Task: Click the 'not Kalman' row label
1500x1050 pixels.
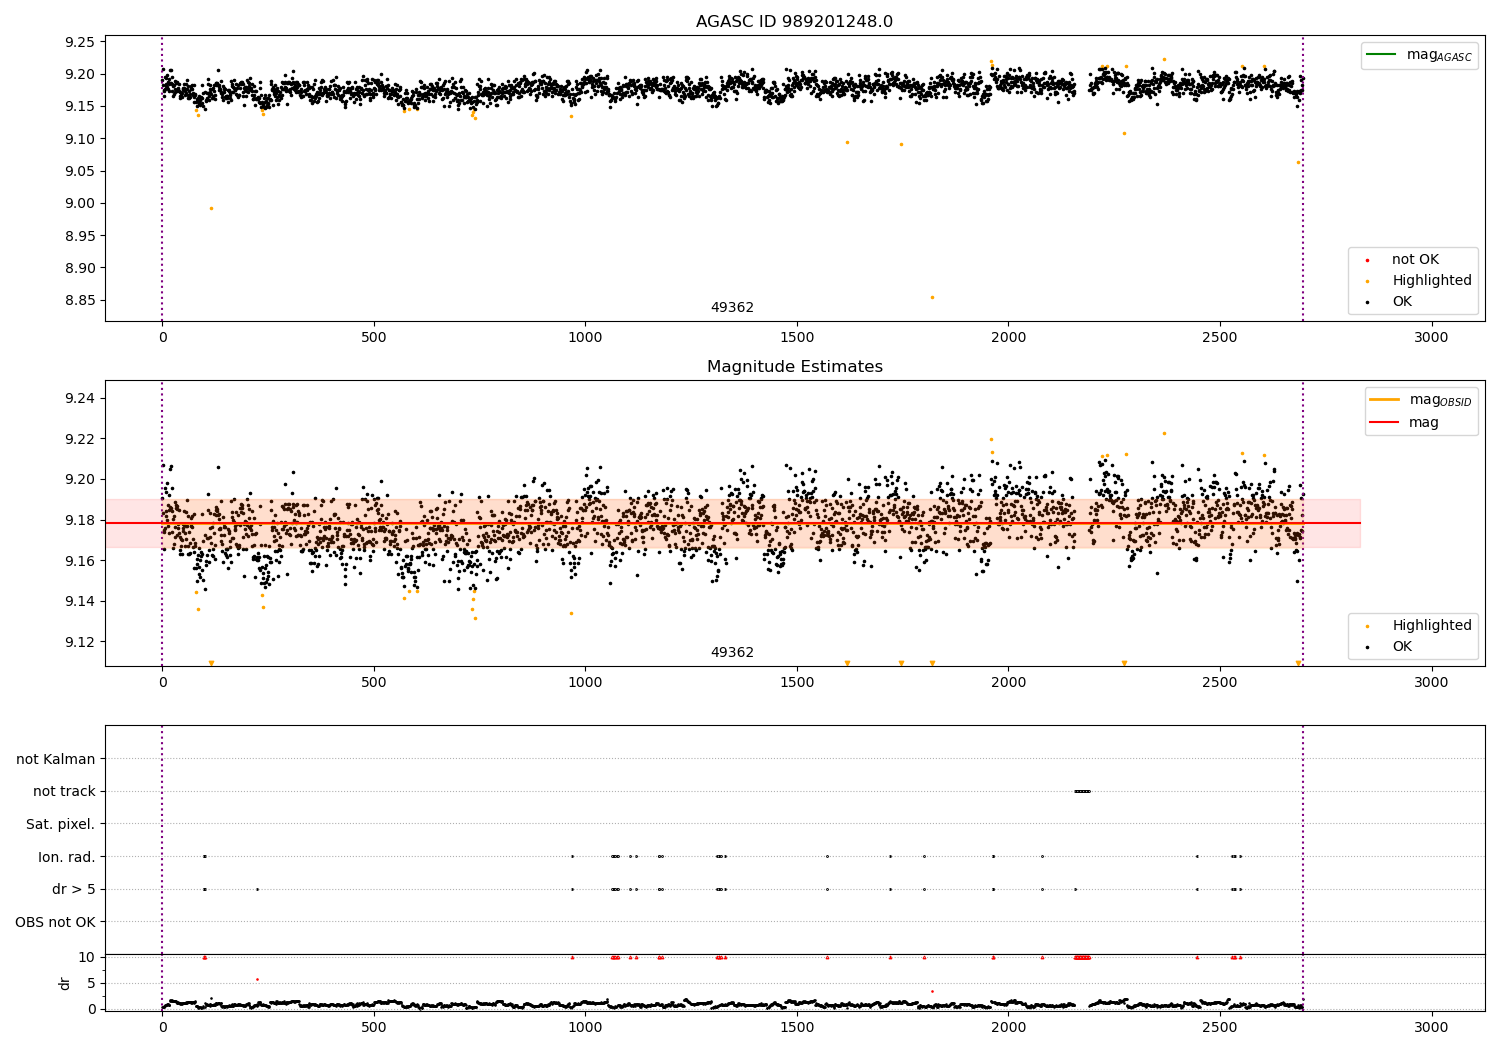Action: point(56,759)
